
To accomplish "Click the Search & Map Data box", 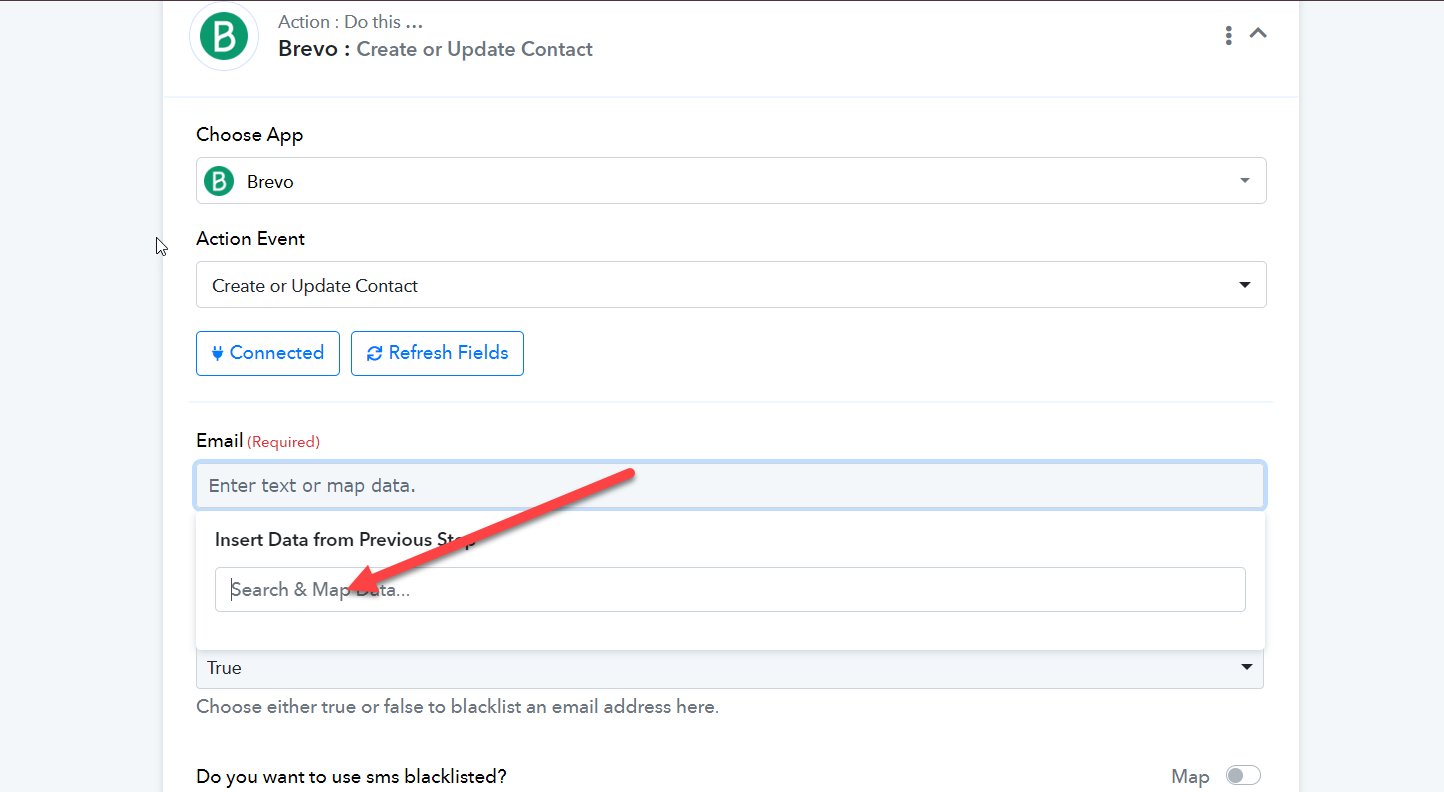I will tap(730, 590).
